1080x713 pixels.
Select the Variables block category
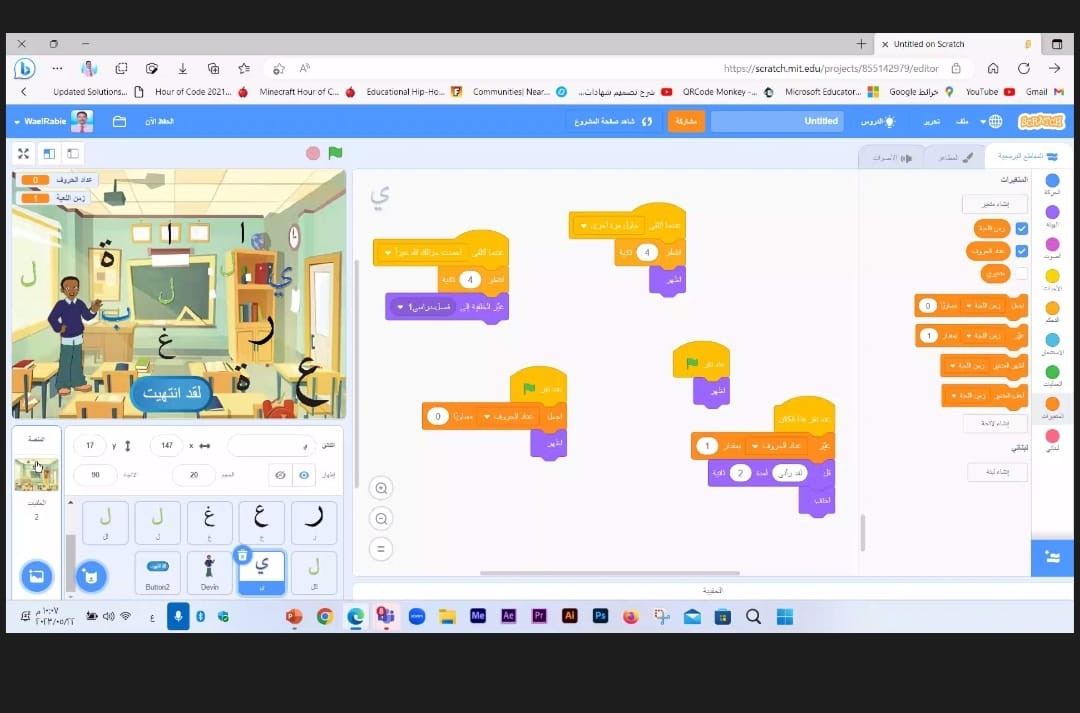pyautogui.click(x=1052, y=407)
